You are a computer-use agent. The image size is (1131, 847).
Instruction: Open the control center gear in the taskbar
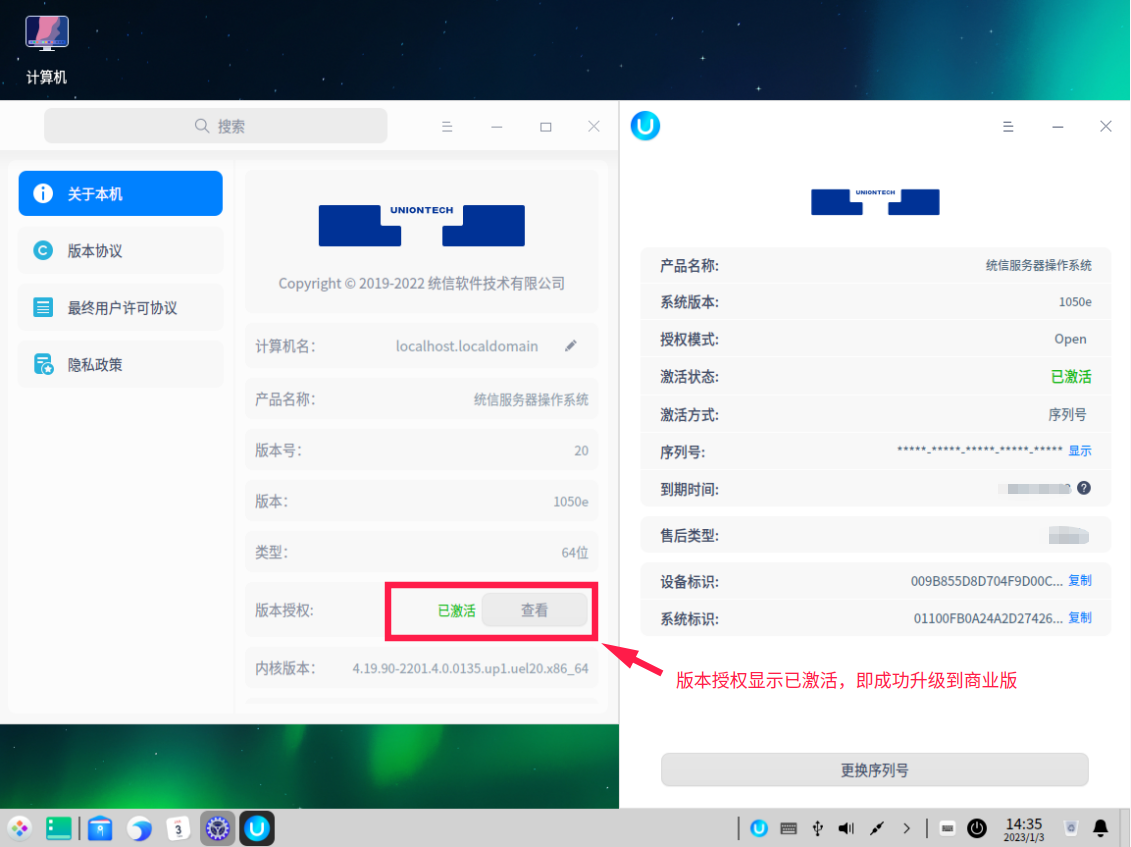(x=217, y=828)
